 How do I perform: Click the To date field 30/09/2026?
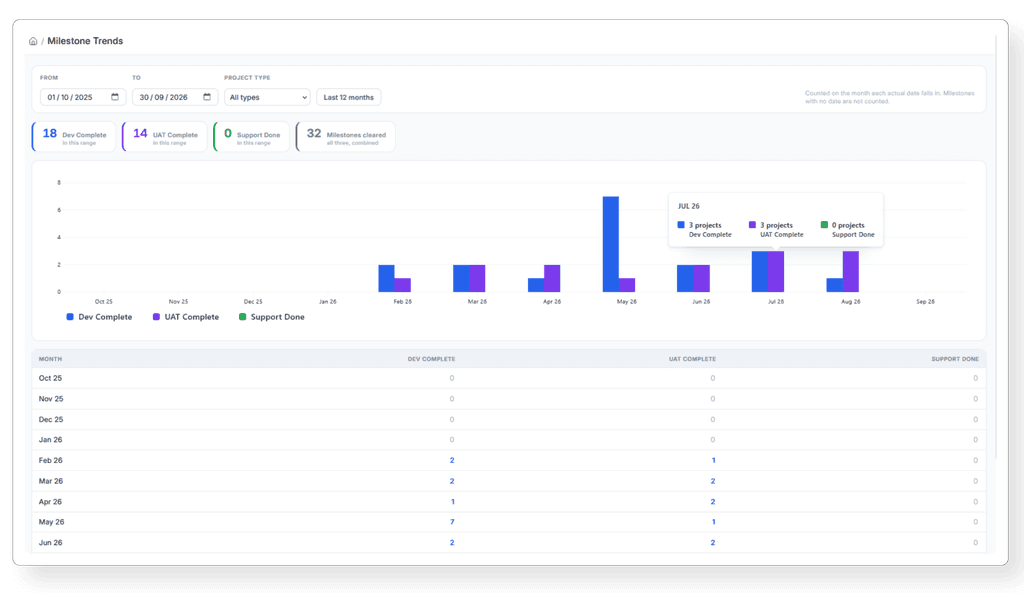174,97
